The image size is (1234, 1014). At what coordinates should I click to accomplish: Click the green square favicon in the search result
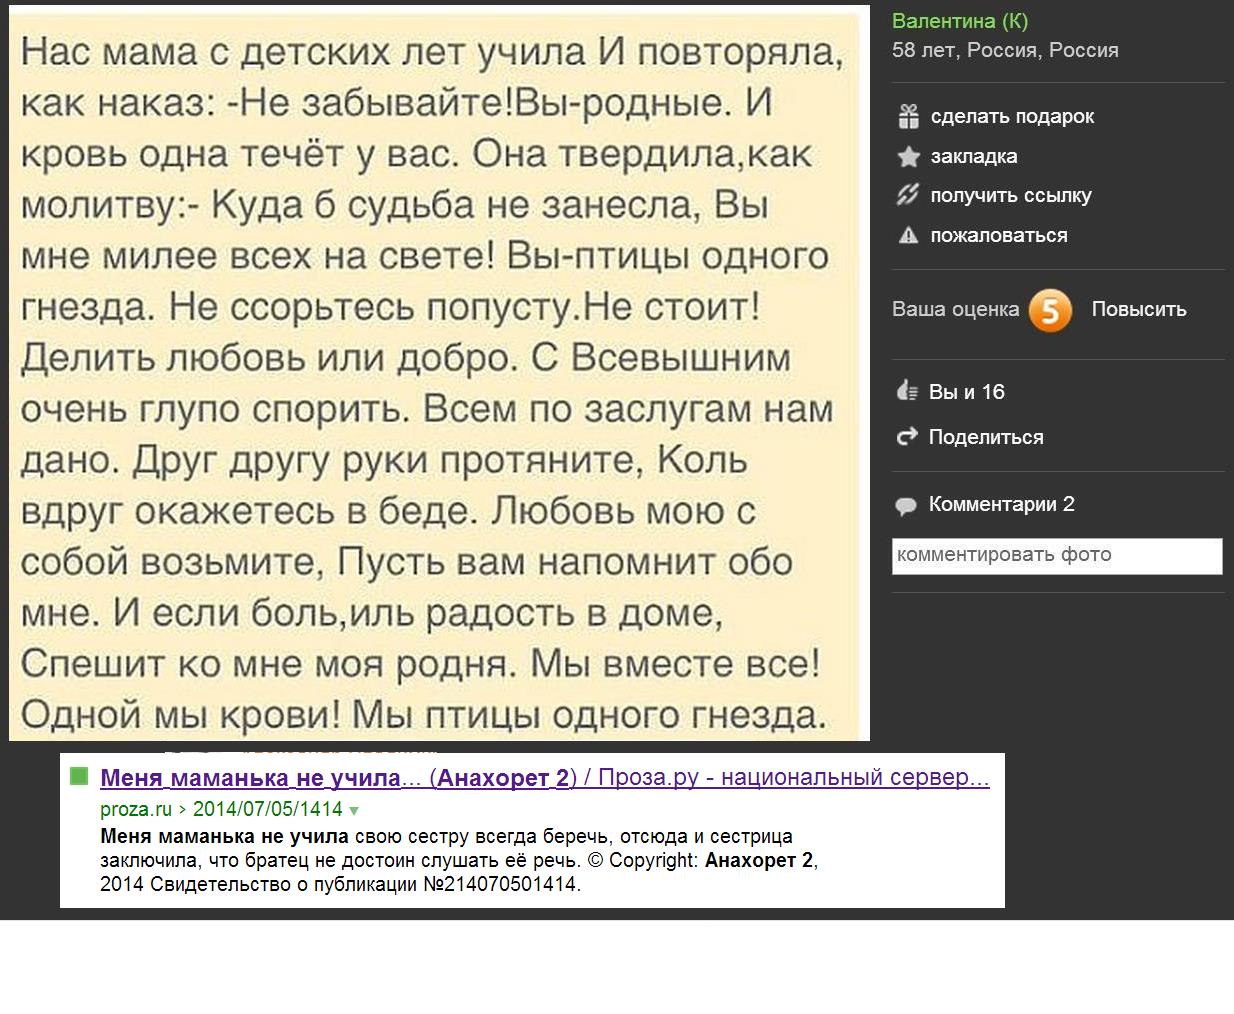(x=79, y=776)
